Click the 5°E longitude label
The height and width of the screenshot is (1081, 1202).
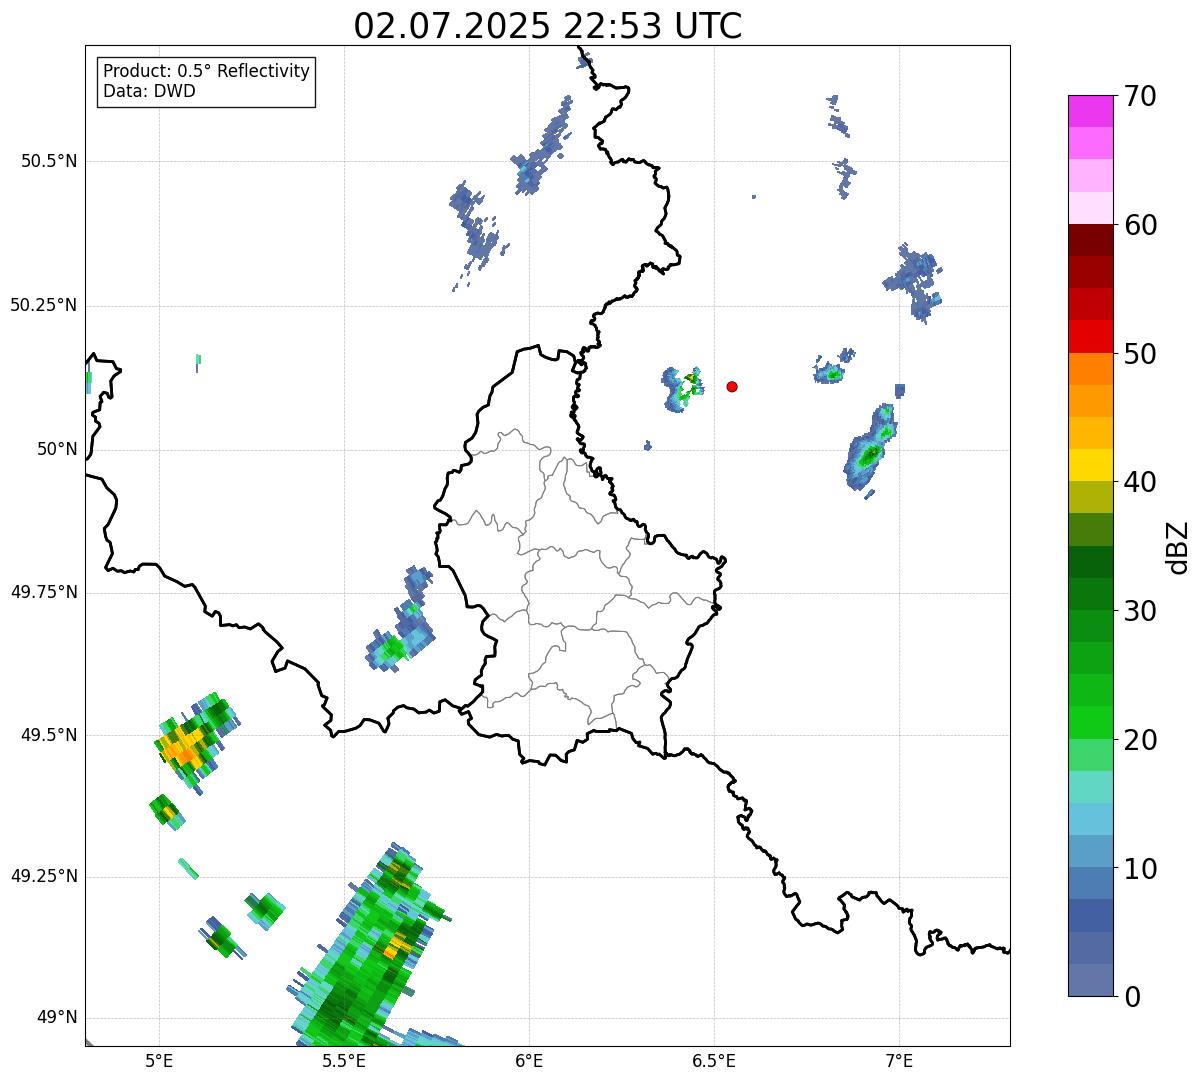click(159, 1060)
